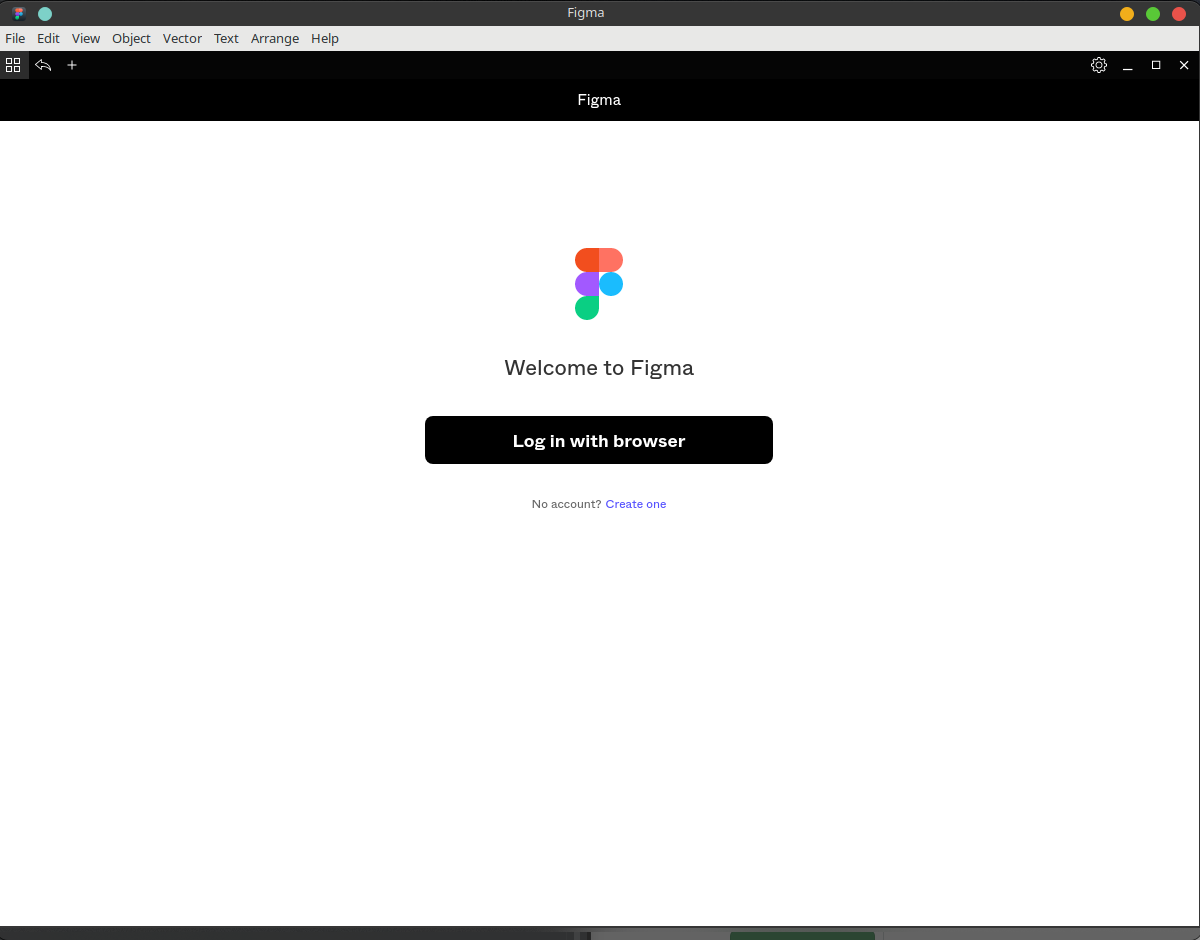This screenshot has height=940, width=1200.
Task: Open the File menu
Action: (15, 38)
